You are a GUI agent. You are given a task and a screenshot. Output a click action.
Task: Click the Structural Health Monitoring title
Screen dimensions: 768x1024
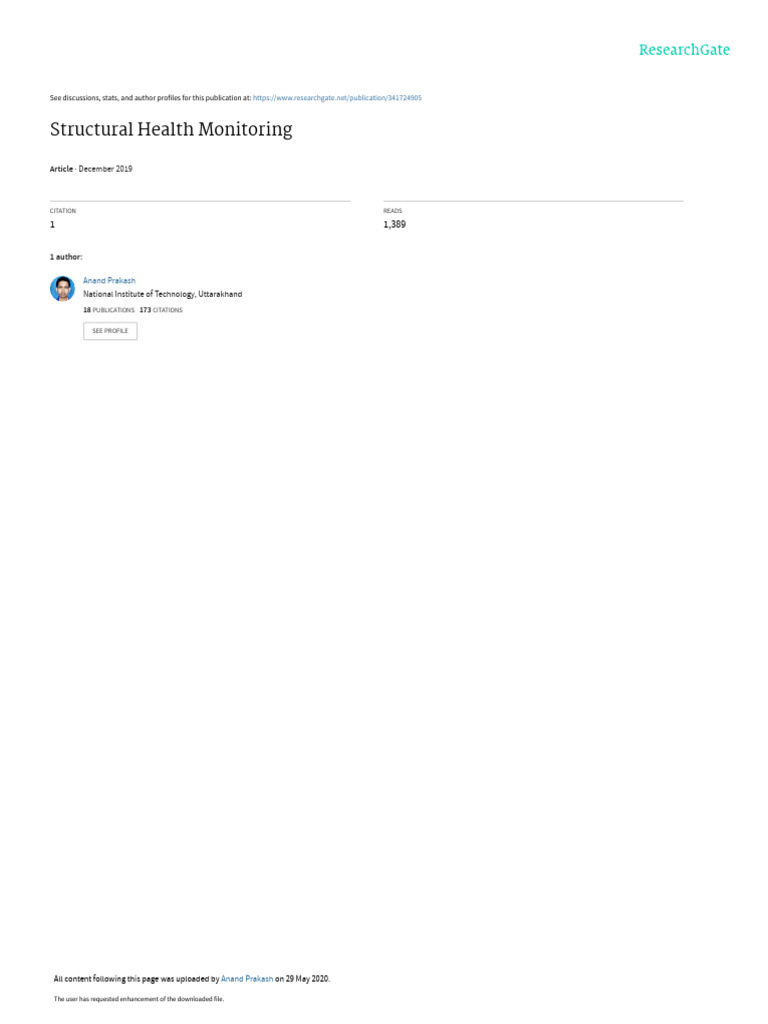tap(171, 129)
